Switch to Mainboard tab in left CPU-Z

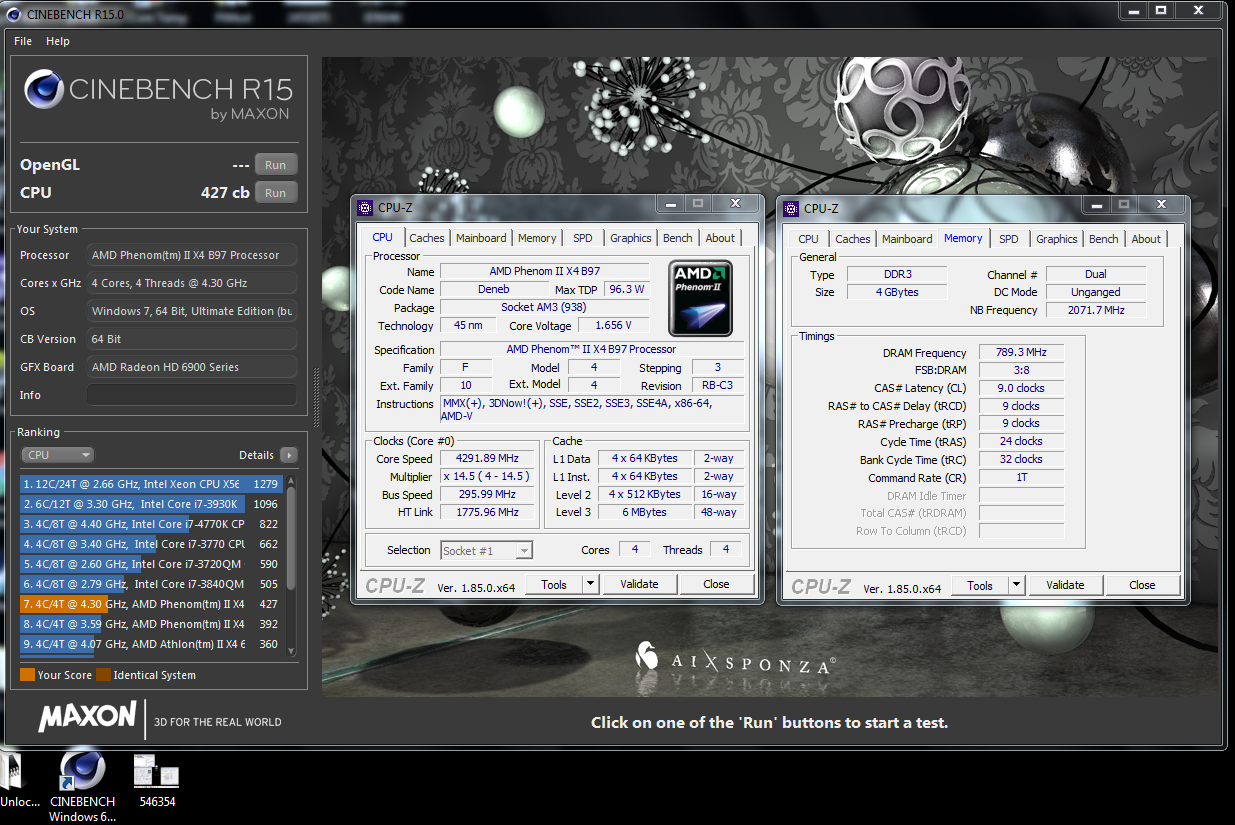(481, 238)
